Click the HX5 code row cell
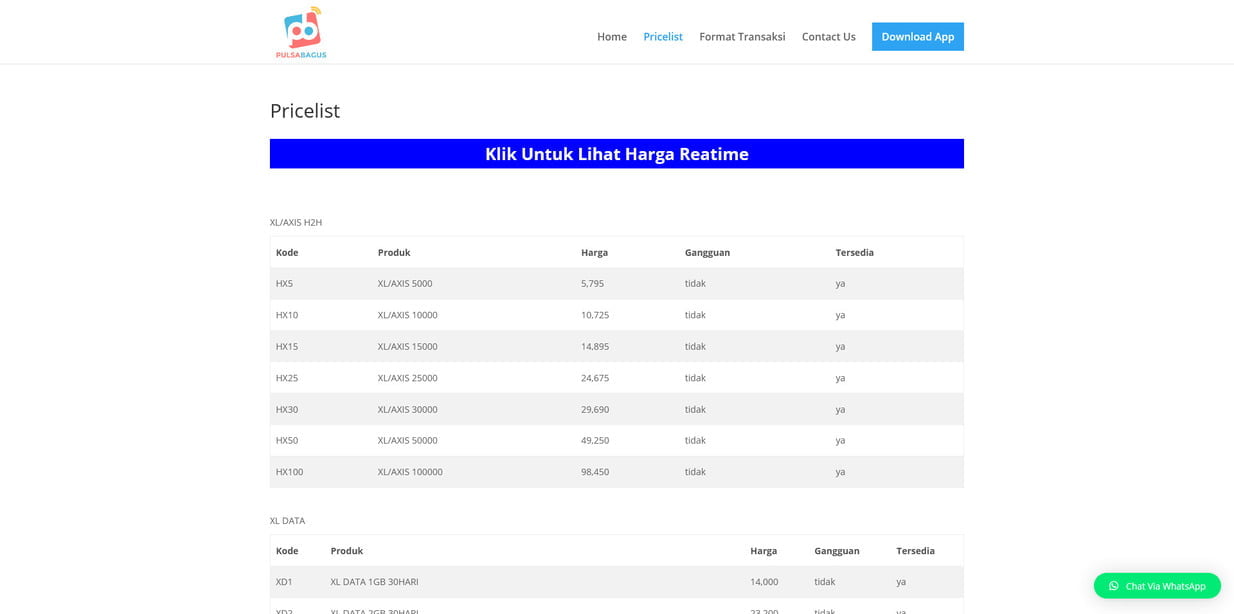1234x614 pixels. click(285, 284)
